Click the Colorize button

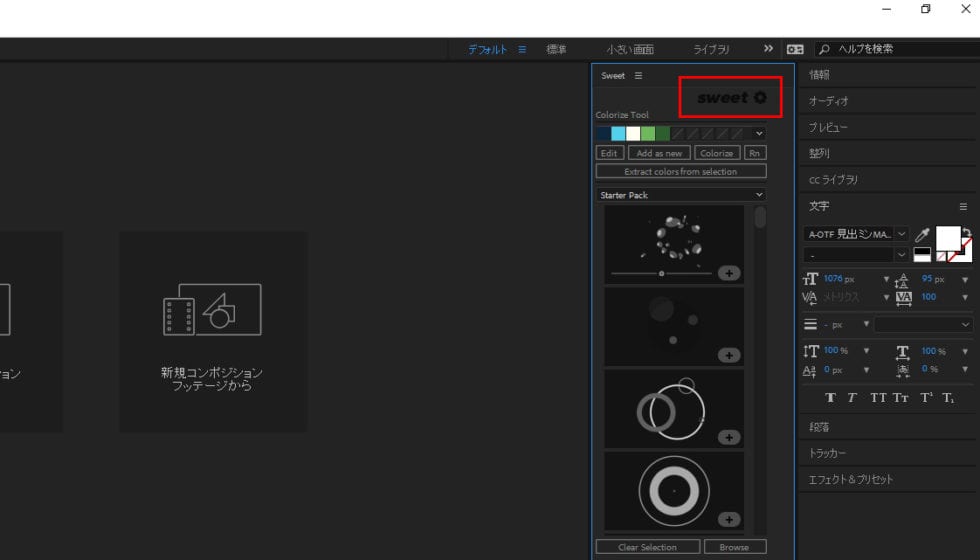[x=717, y=152]
